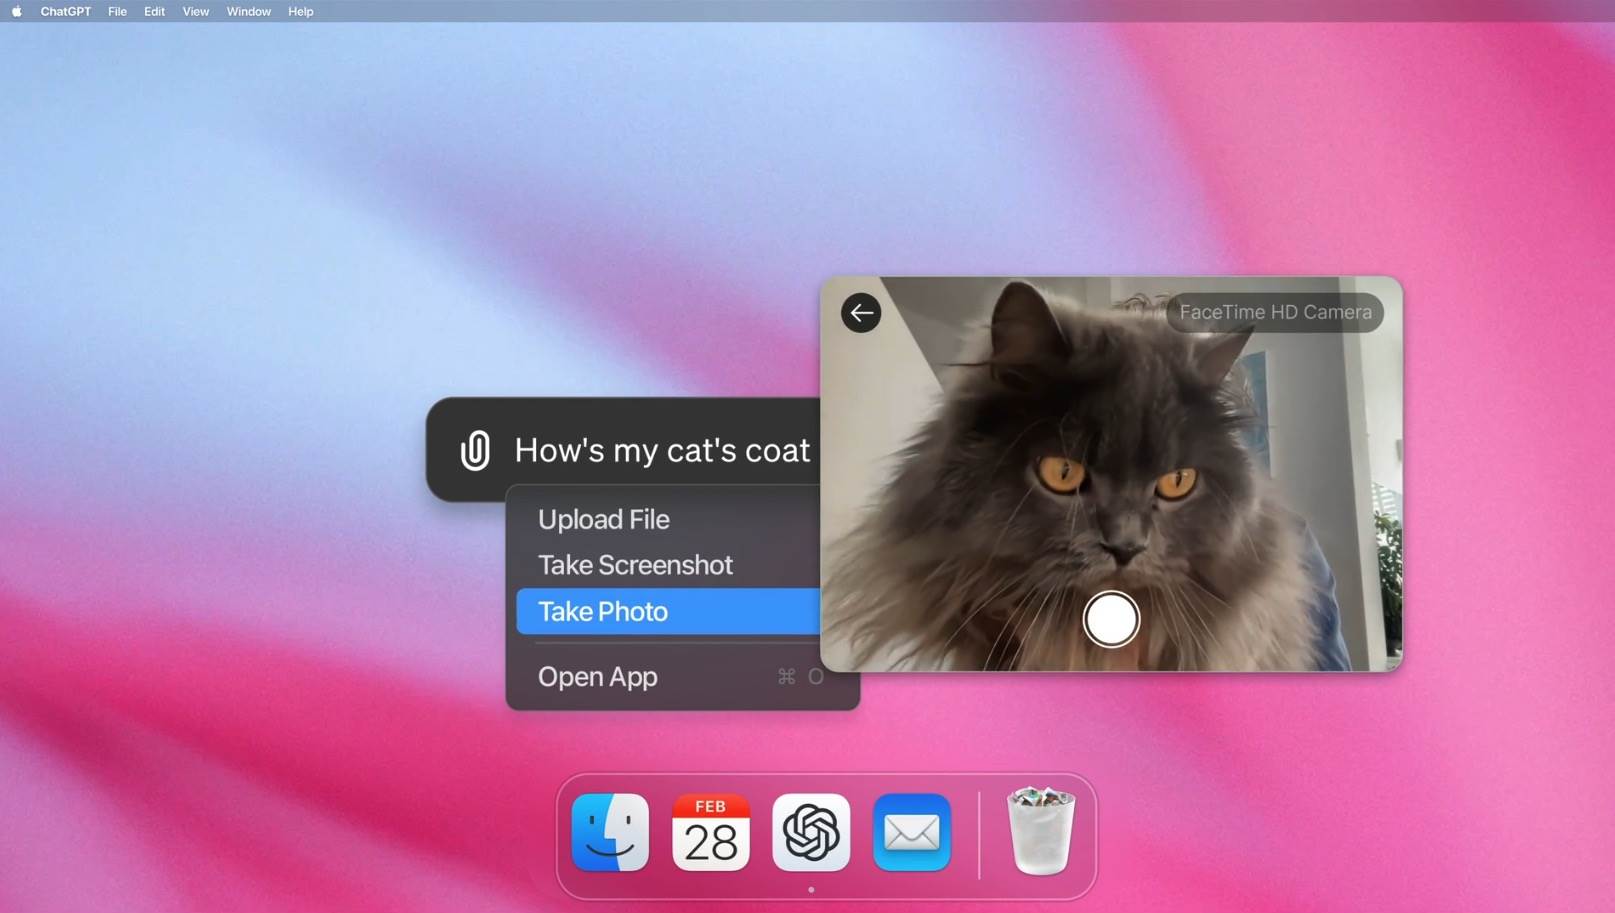Click the "How's my cat's coat" text field
Screen dimensions: 1615x913
pyautogui.click(x=661, y=450)
